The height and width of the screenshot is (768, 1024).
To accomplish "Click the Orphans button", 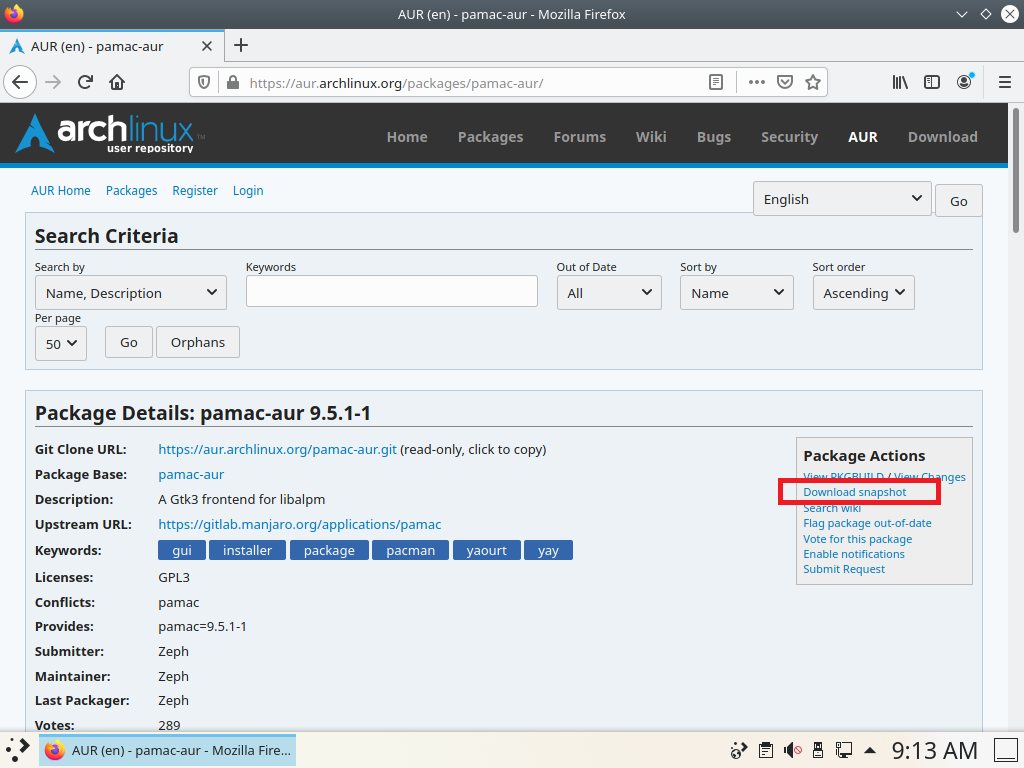I will [x=198, y=342].
